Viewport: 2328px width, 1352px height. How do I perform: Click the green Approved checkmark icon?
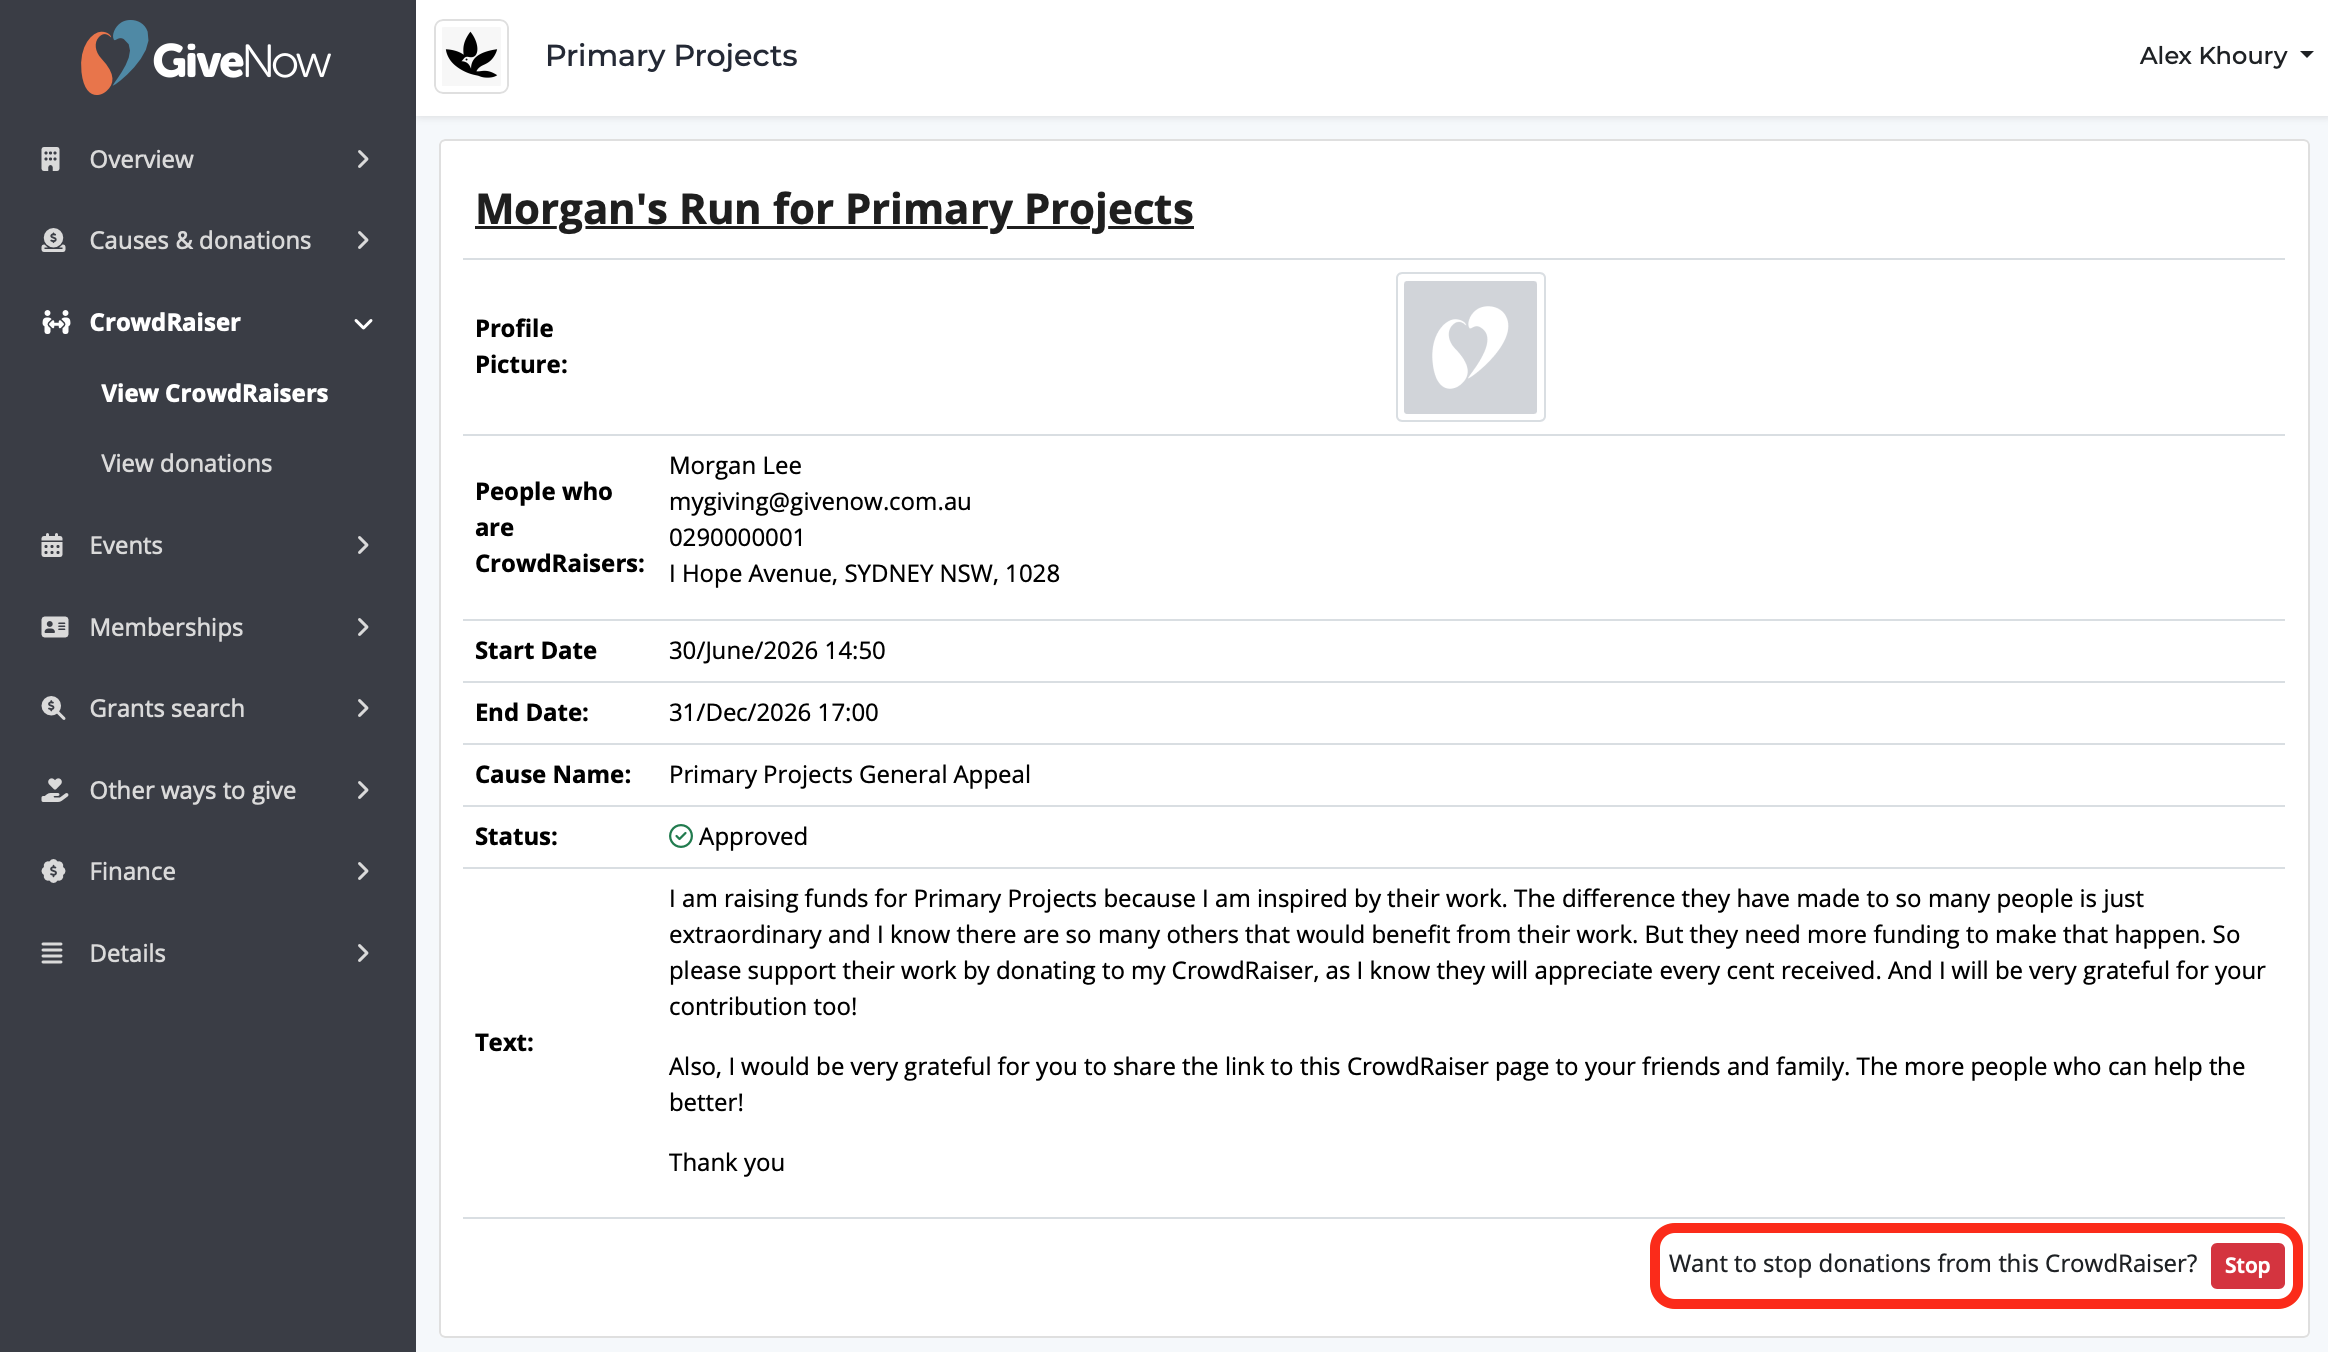pyautogui.click(x=681, y=836)
